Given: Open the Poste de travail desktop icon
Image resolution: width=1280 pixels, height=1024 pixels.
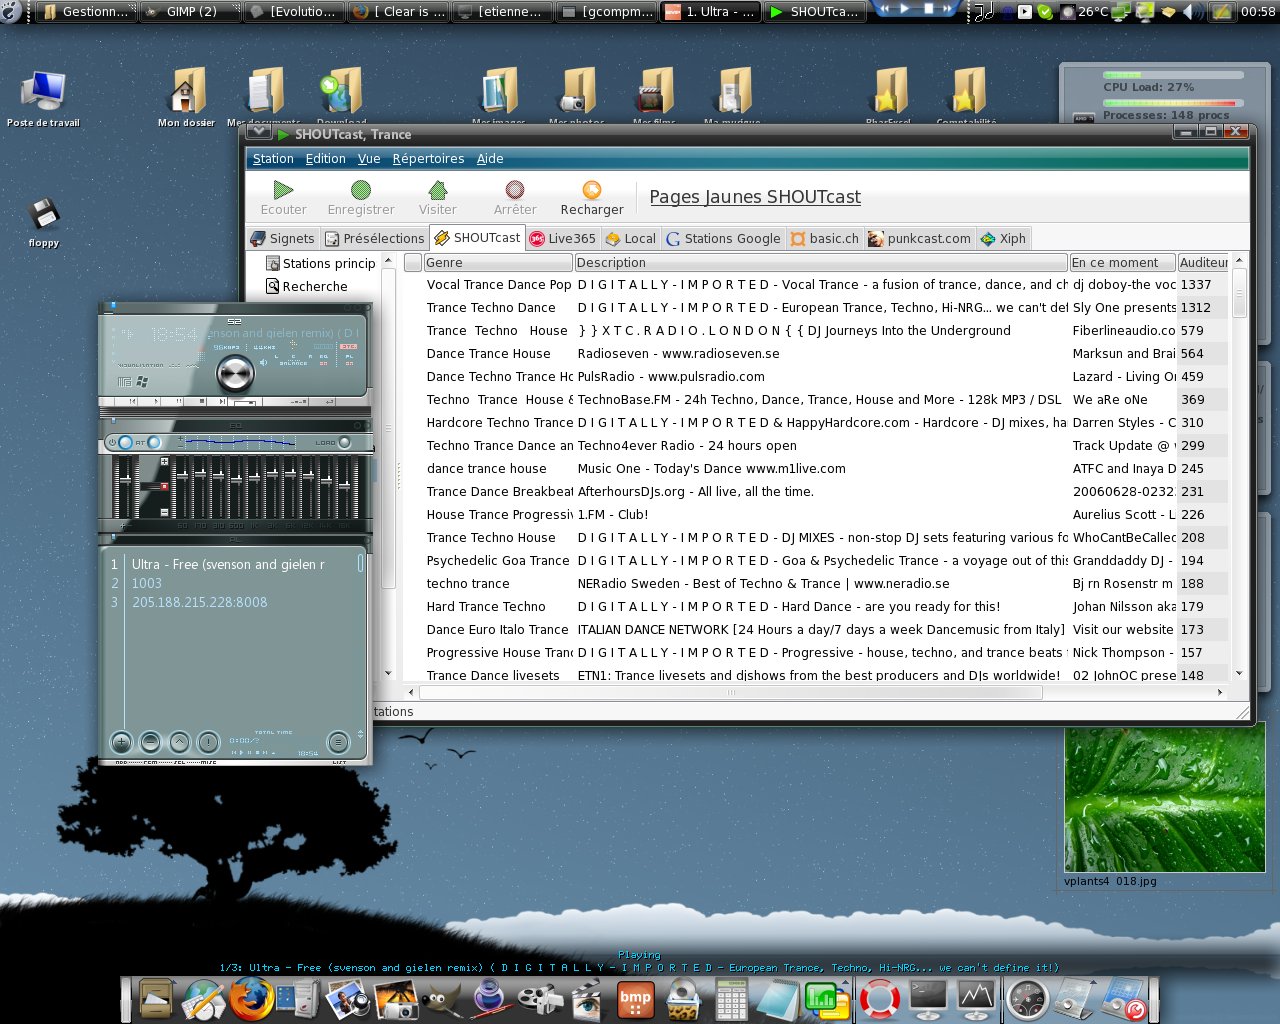Looking at the screenshot, I should pyautogui.click(x=43, y=99).
